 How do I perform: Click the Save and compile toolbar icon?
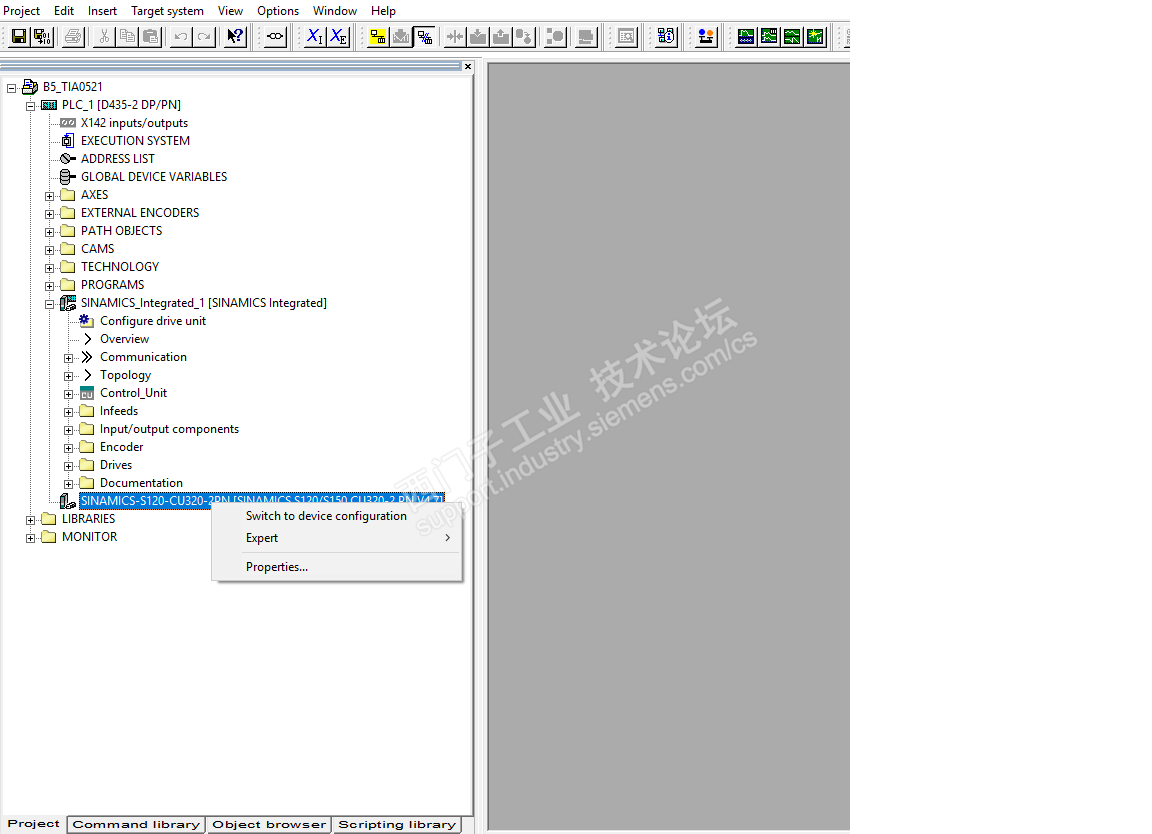pyautogui.click(x=43, y=36)
